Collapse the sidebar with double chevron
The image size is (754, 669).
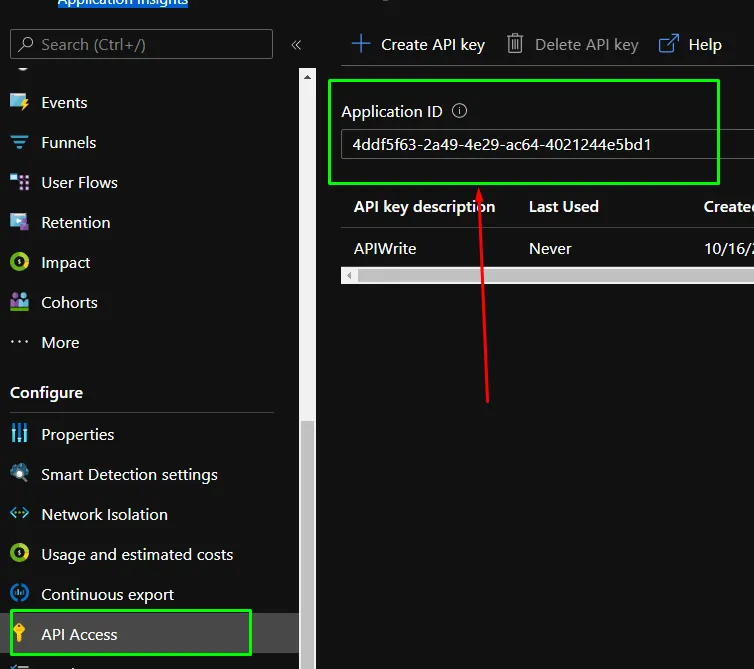pyautogui.click(x=296, y=45)
